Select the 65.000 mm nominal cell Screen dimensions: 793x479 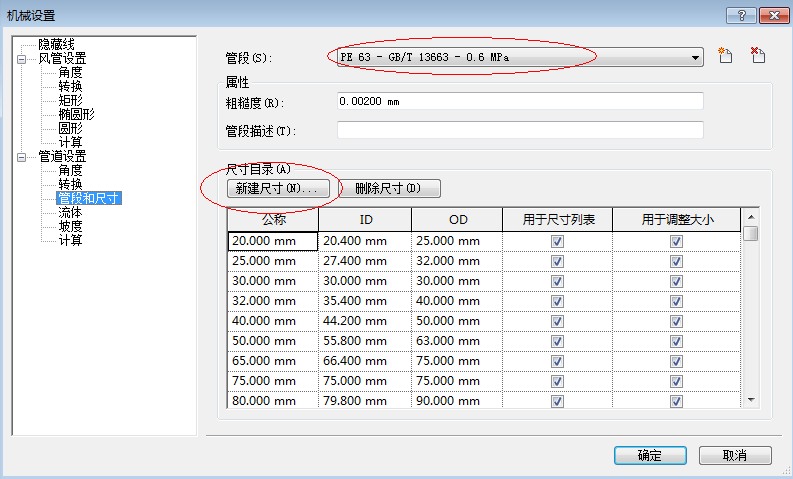(x=273, y=361)
